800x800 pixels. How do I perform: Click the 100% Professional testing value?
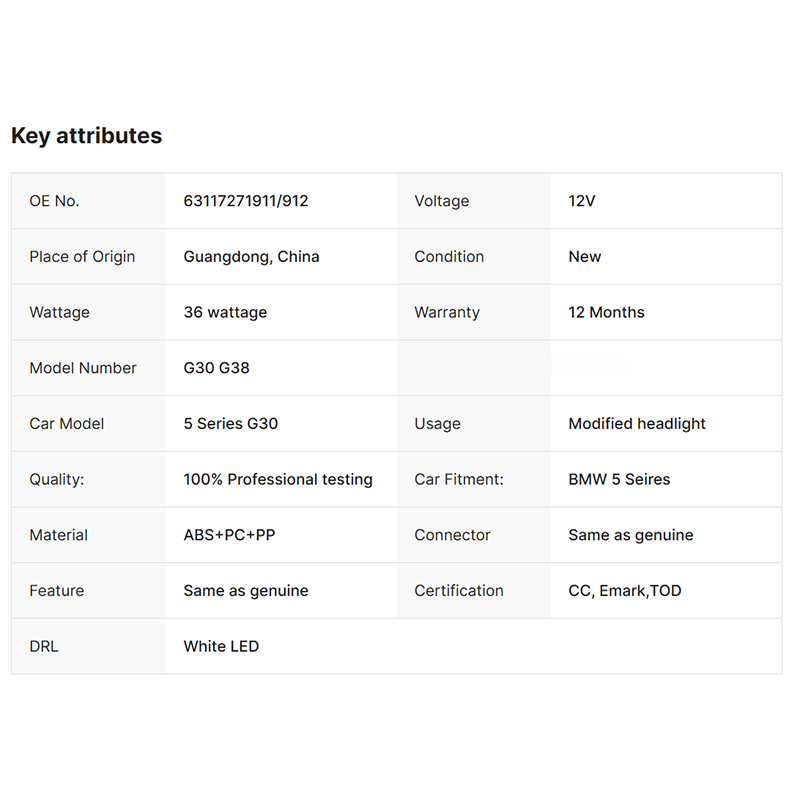(278, 479)
